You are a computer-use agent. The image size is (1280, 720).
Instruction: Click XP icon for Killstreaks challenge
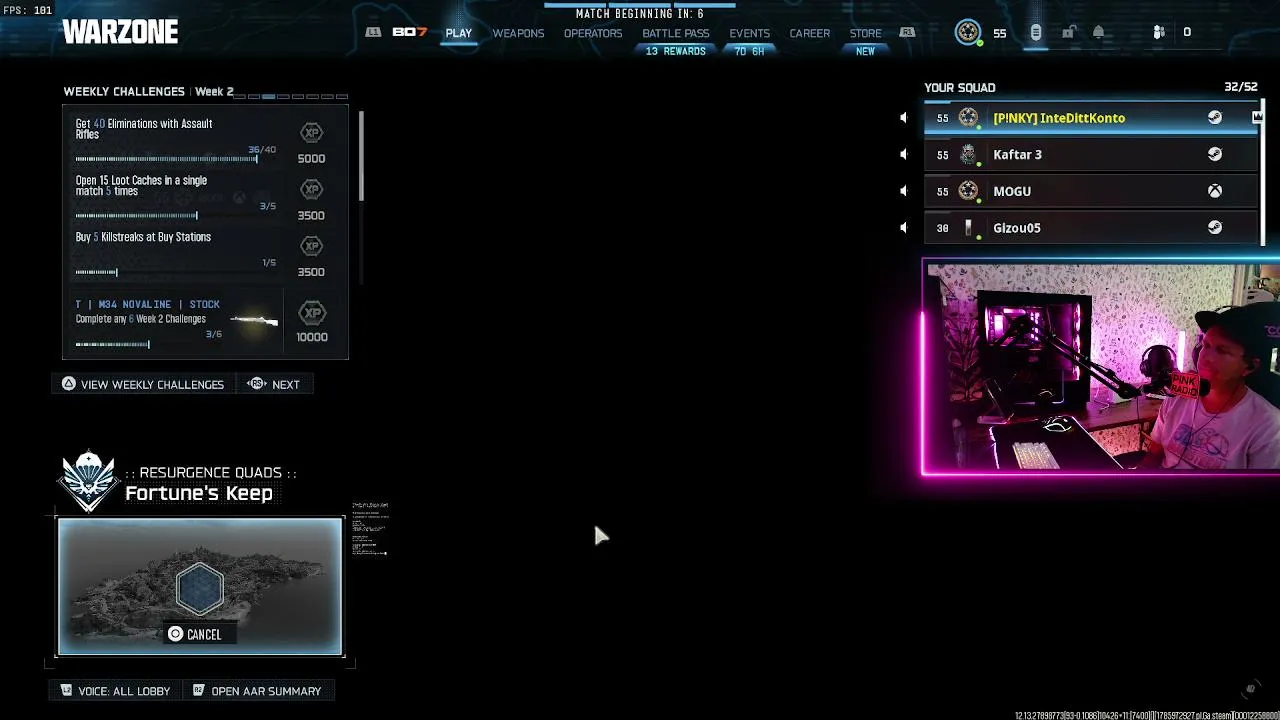click(x=311, y=247)
